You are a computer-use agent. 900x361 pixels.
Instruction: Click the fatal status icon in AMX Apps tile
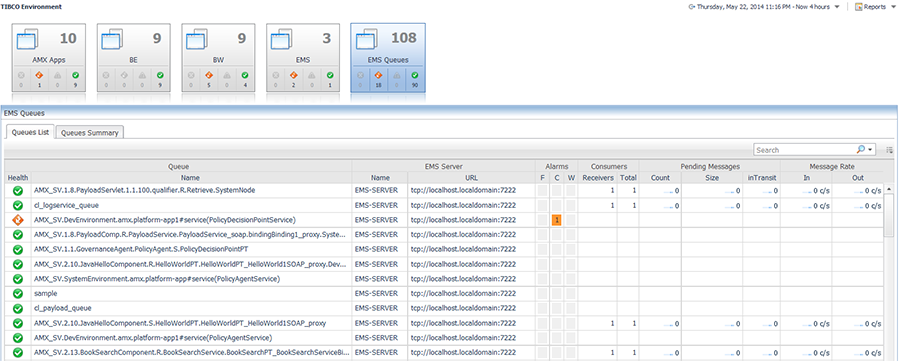click(x=22, y=75)
